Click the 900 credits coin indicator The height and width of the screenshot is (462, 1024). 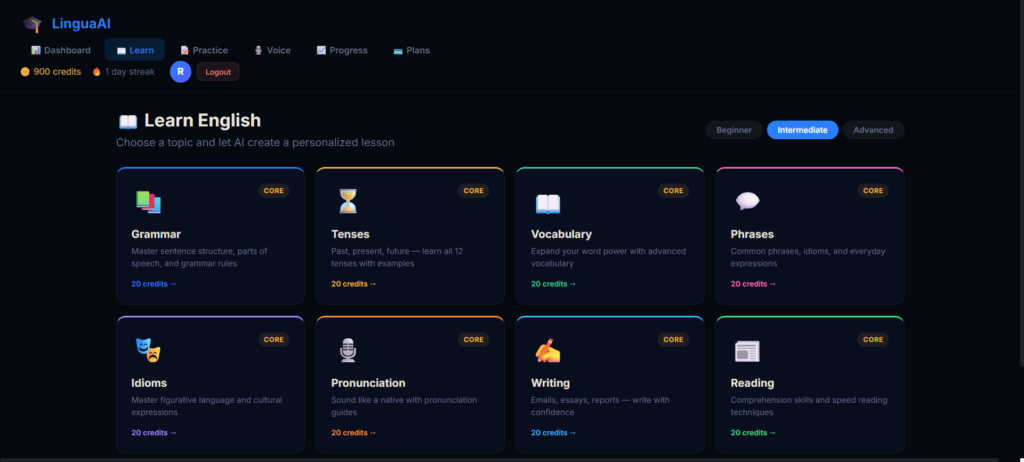(x=51, y=72)
